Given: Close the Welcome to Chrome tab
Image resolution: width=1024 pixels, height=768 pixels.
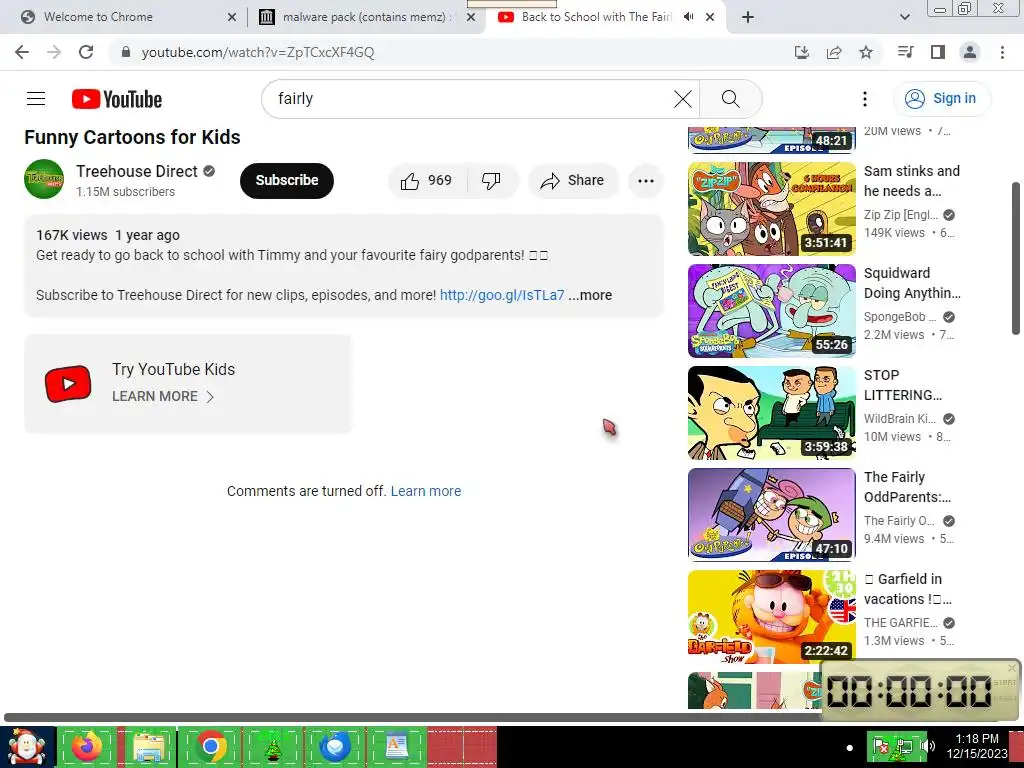Looking at the screenshot, I should pos(232,17).
